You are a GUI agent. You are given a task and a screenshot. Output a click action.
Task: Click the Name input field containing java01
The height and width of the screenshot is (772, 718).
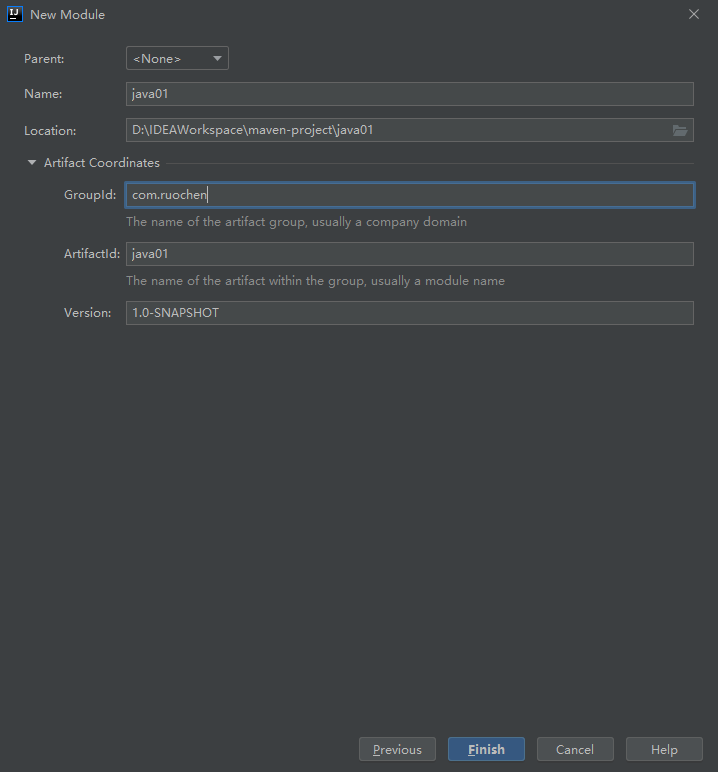coord(410,94)
